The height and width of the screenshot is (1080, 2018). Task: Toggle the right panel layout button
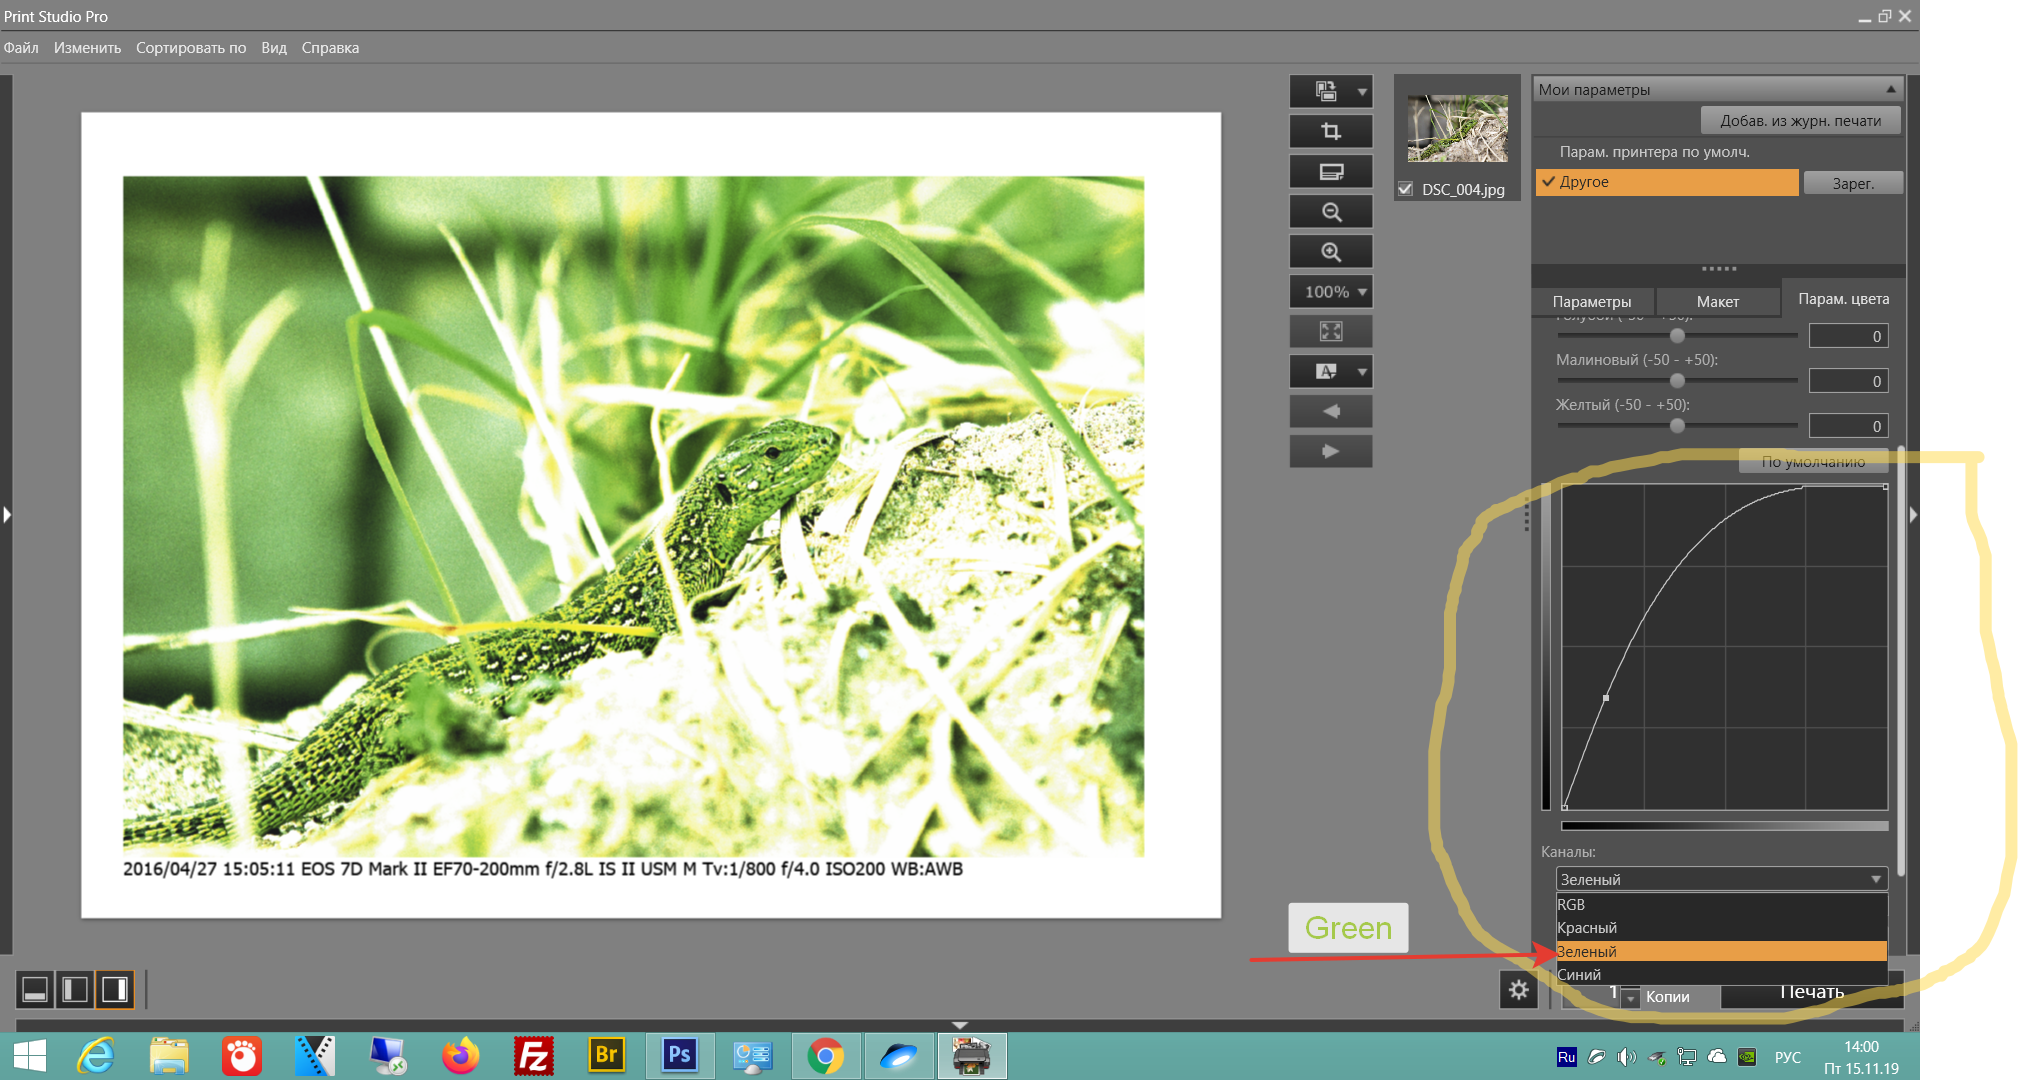pyautogui.click(x=115, y=990)
